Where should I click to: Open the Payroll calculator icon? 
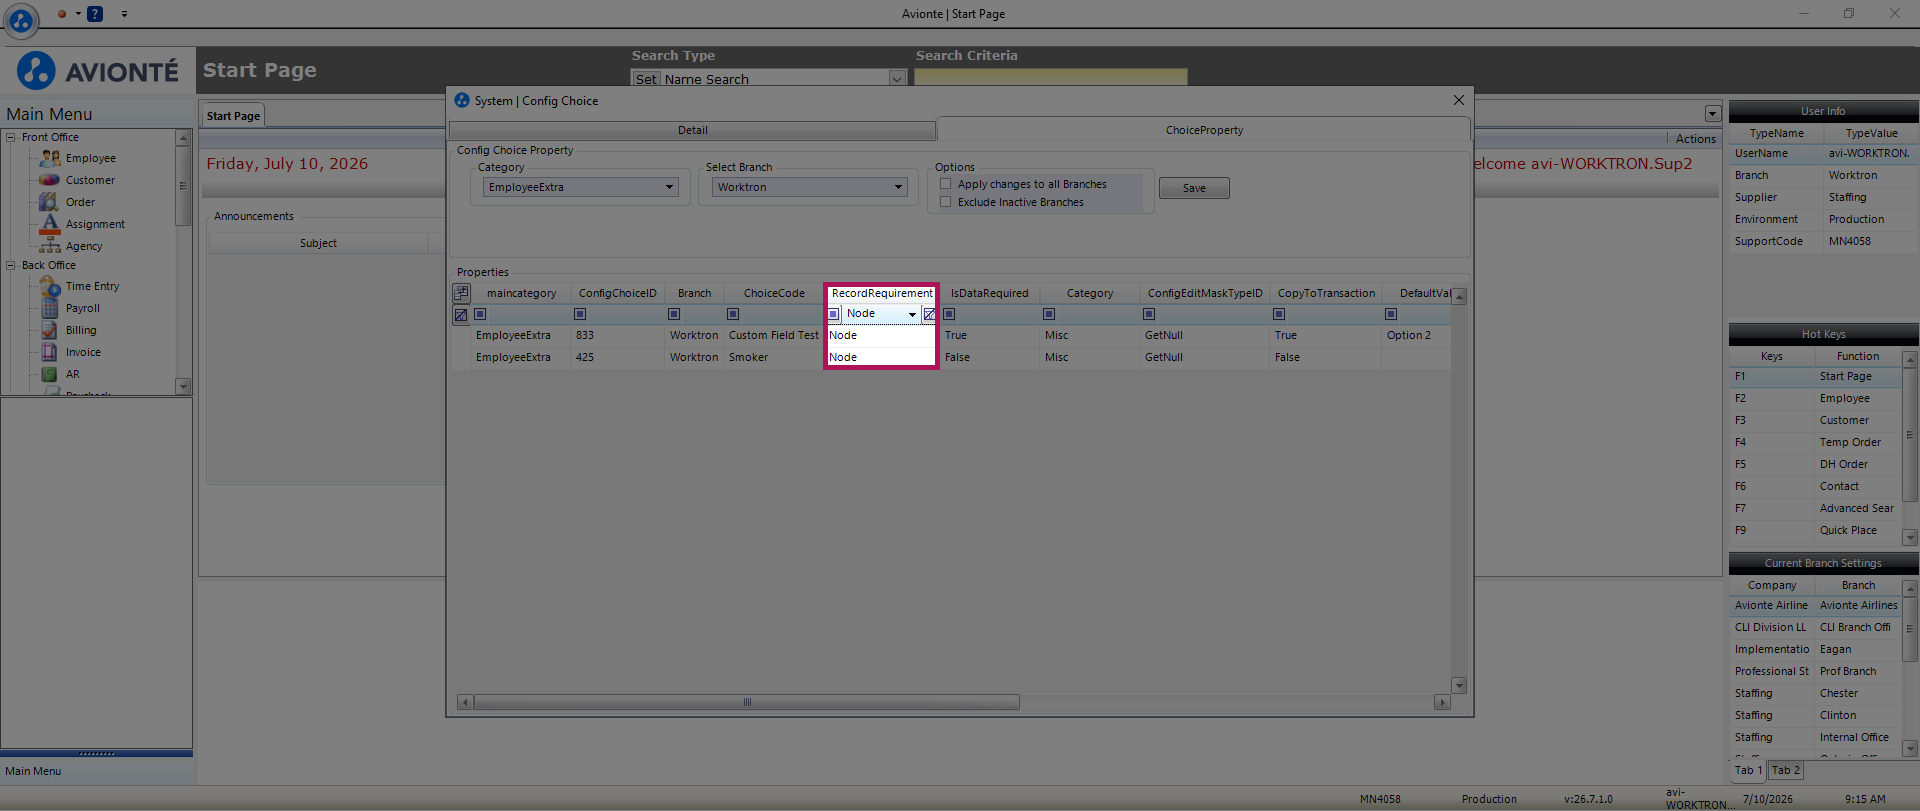pos(49,308)
